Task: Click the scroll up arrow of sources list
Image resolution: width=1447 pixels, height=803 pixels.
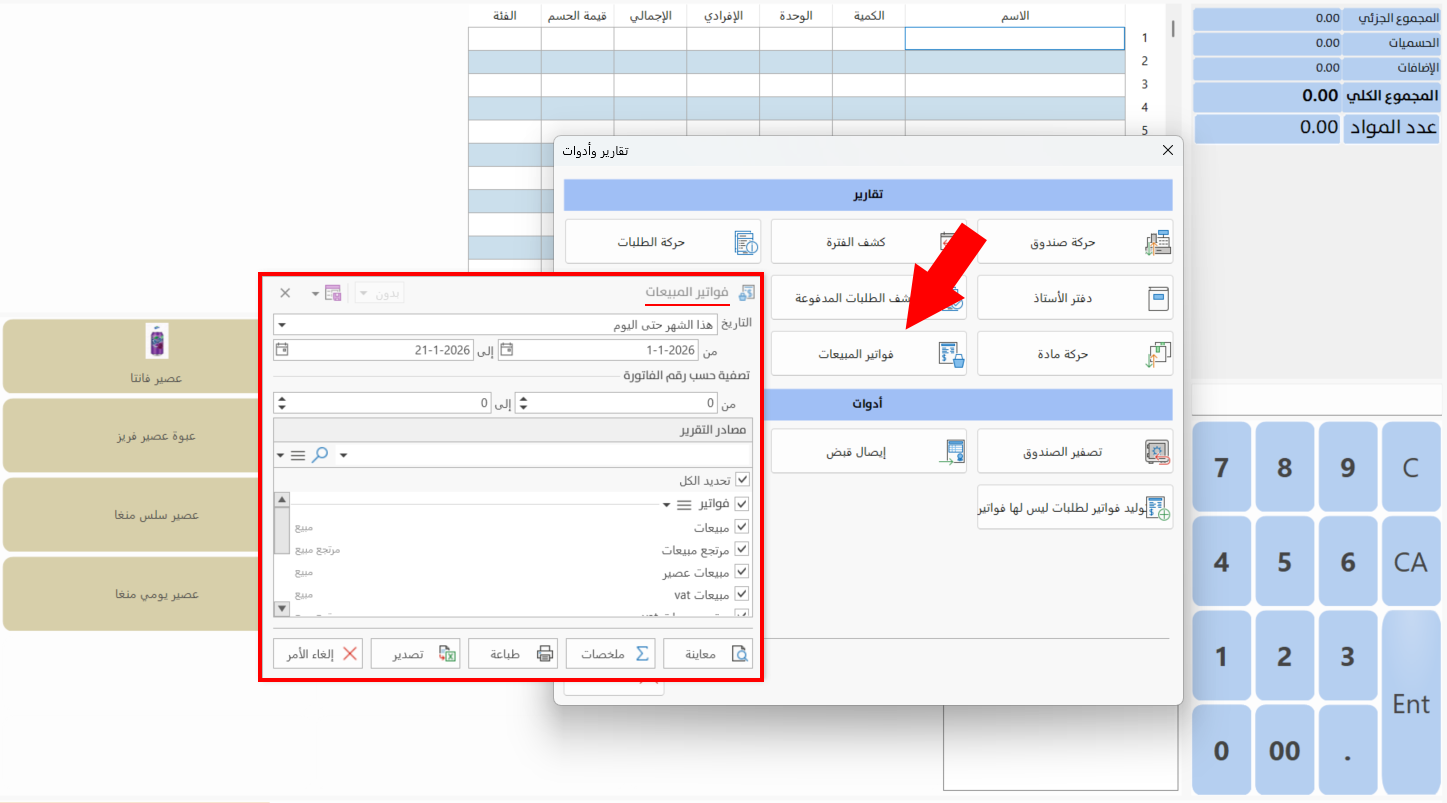Action: (282, 500)
